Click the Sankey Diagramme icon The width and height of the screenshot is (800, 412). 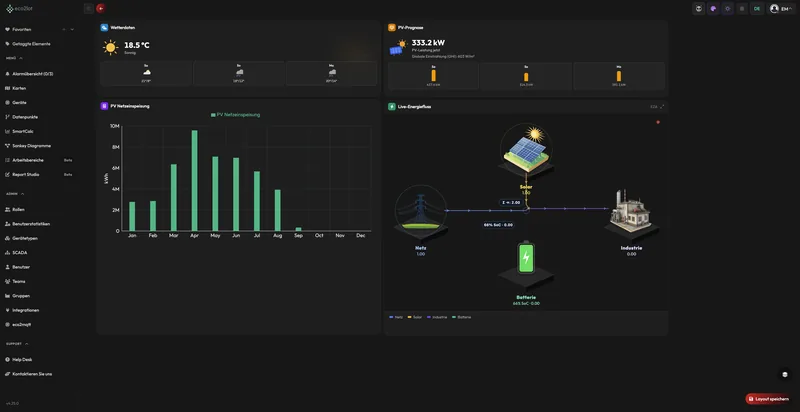tap(7, 145)
